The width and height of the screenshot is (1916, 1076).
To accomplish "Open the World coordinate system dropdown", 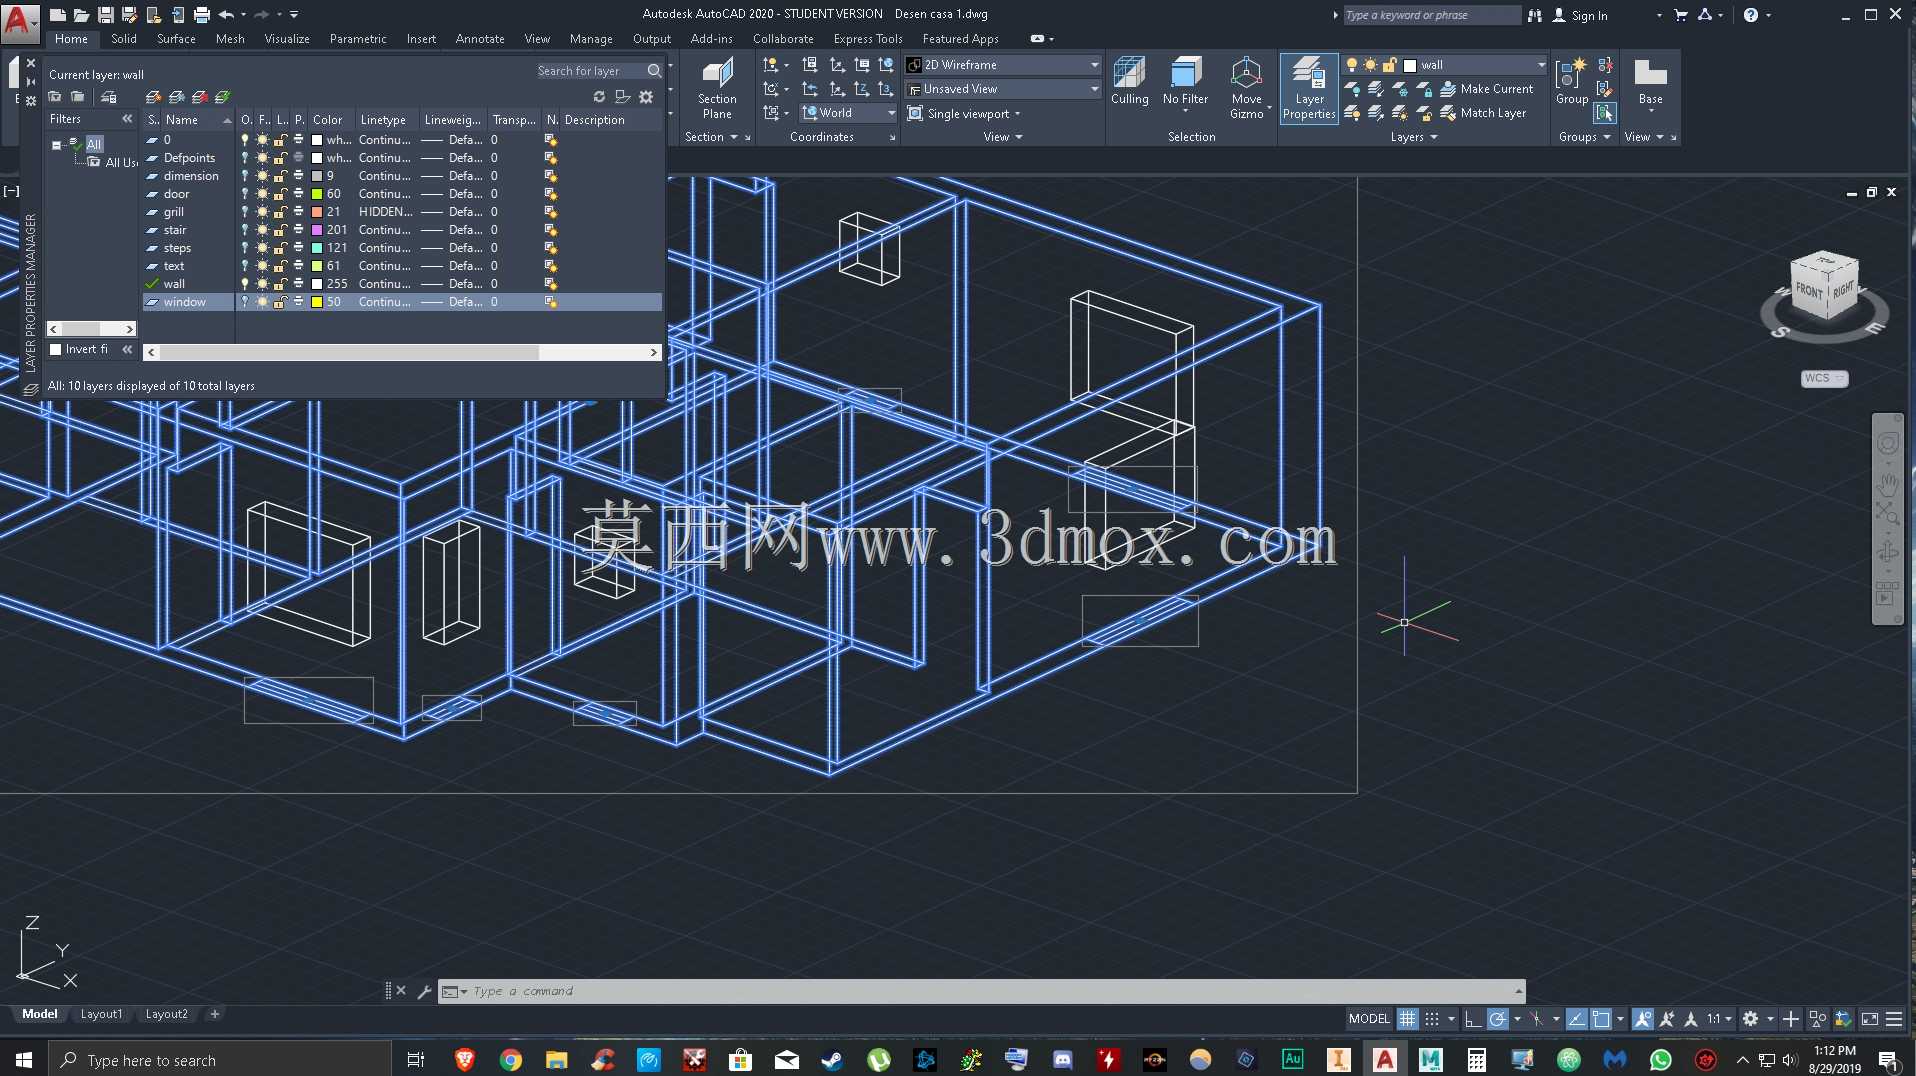I will coord(848,113).
